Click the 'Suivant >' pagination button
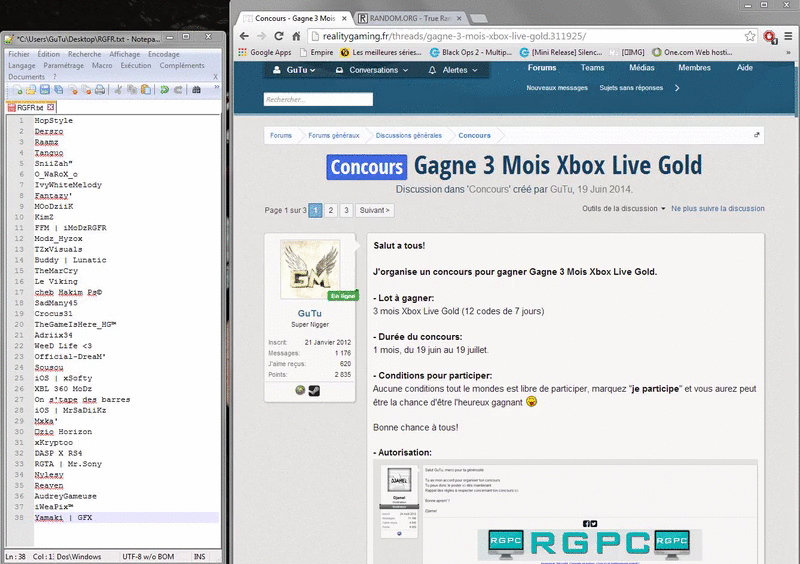 click(x=374, y=210)
